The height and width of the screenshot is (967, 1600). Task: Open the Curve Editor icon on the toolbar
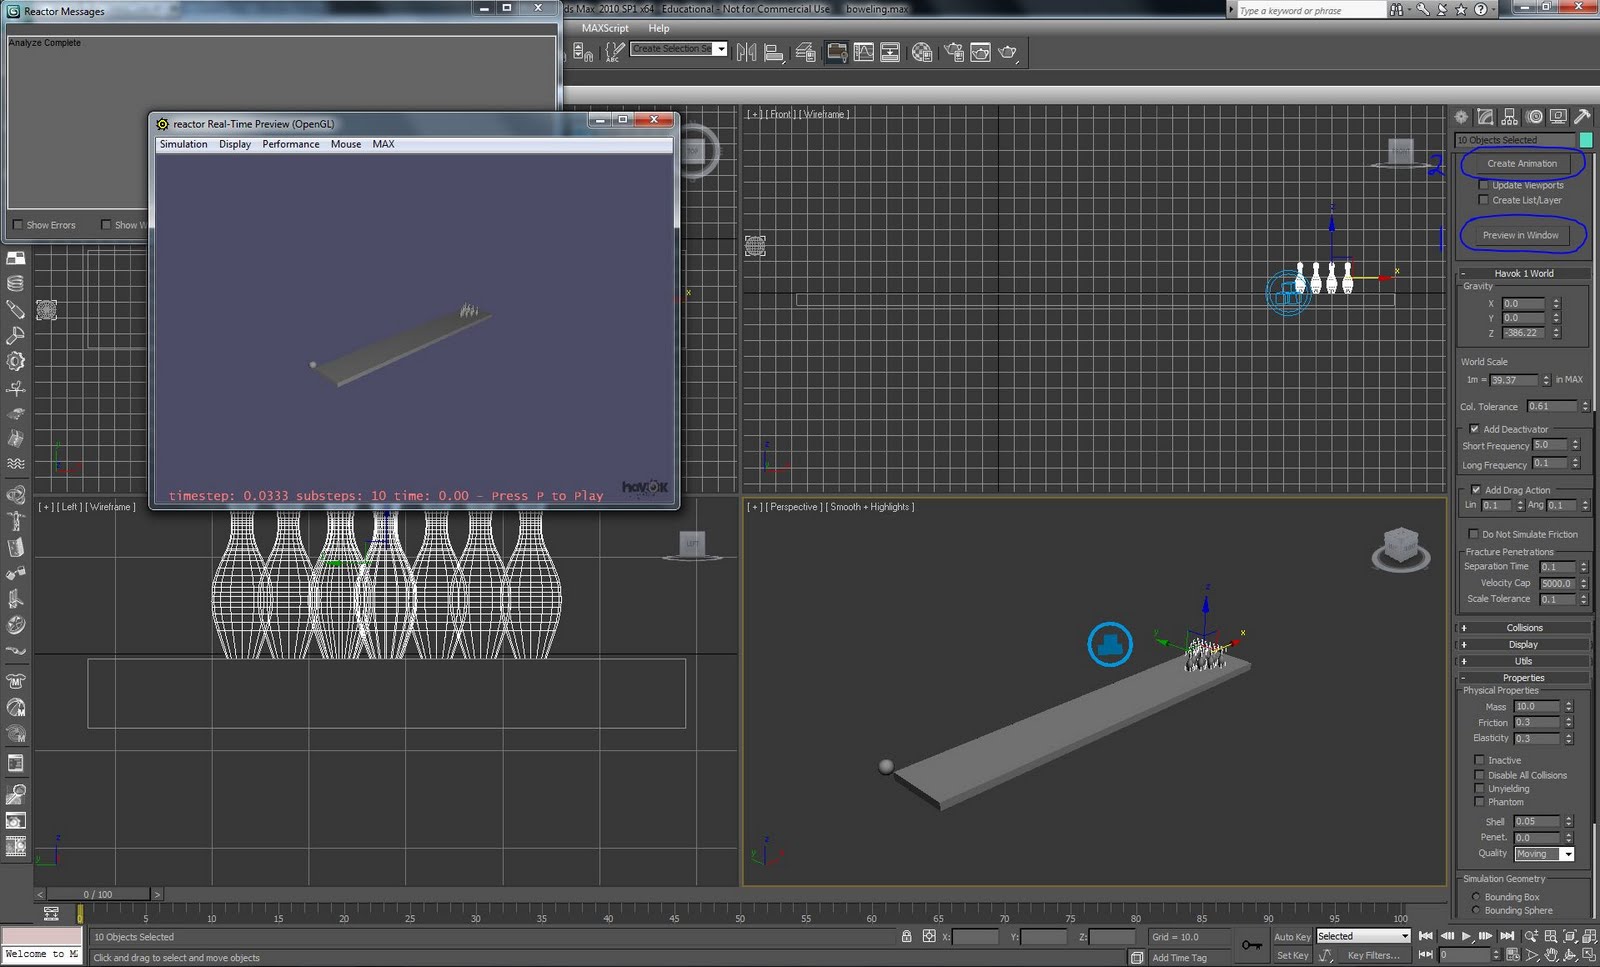(862, 52)
